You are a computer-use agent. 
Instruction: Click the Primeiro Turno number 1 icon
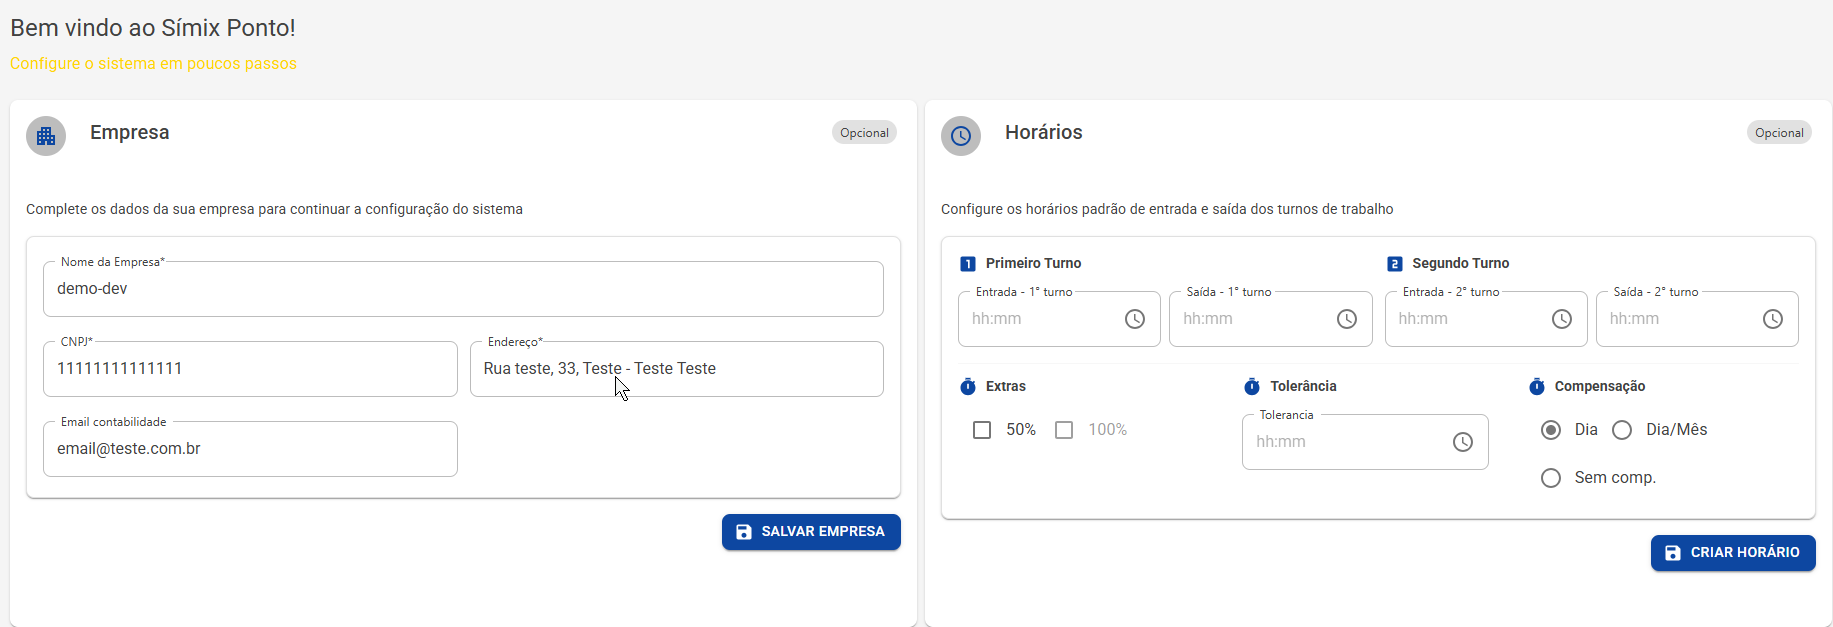968,264
